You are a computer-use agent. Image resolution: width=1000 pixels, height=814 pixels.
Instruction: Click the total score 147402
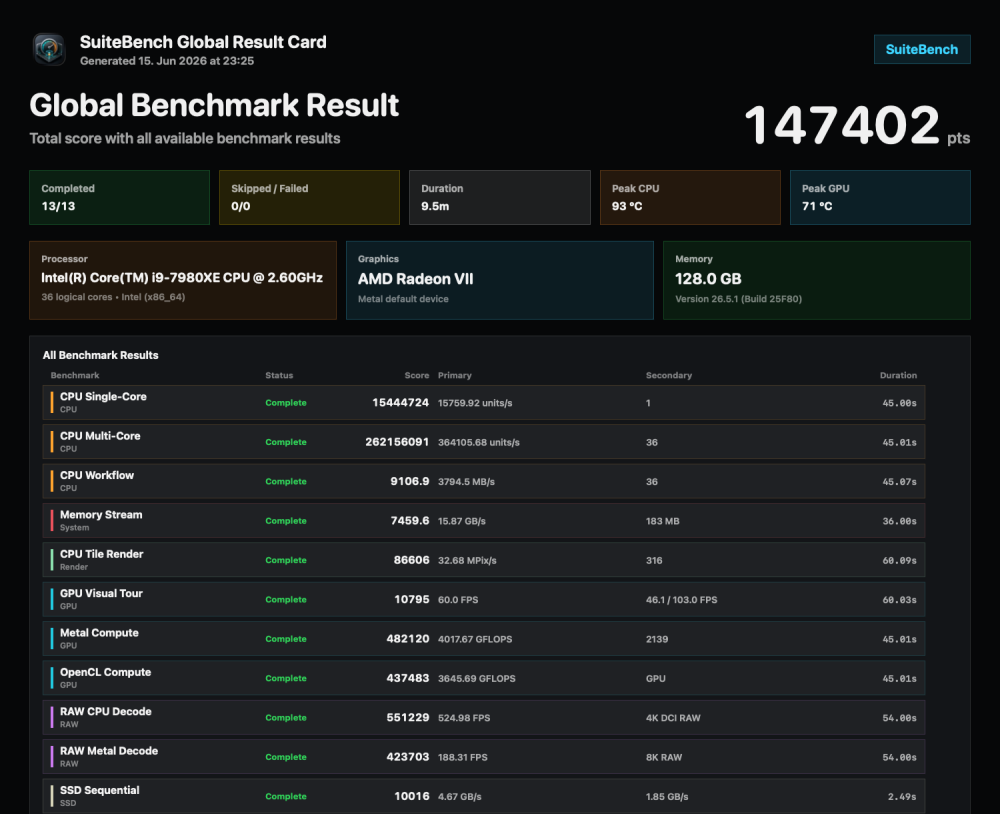(842, 125)
